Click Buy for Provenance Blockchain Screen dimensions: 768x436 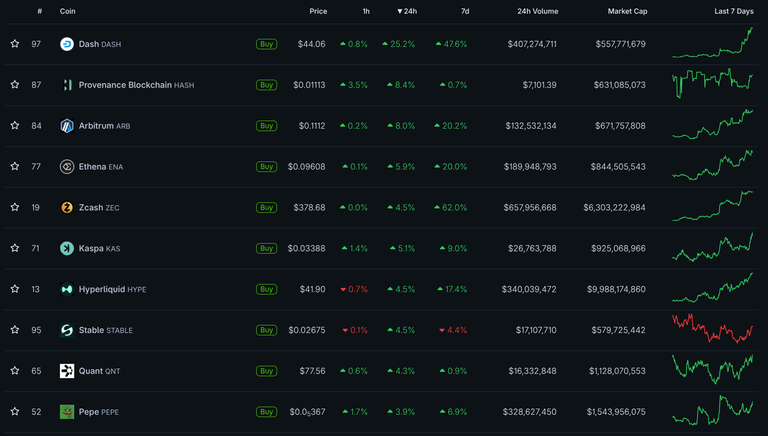click(266, 85)
